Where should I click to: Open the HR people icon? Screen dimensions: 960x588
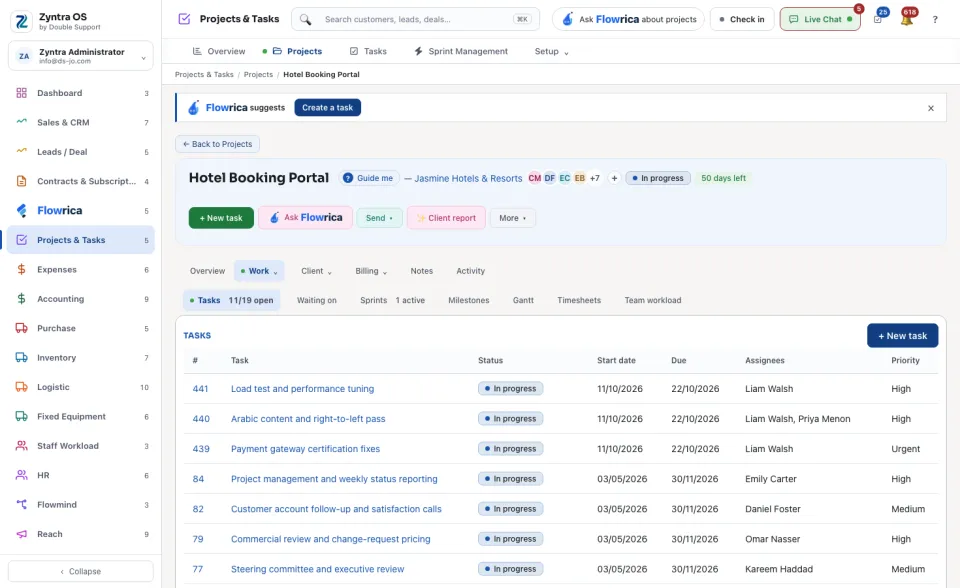click(x=21, y=475)
